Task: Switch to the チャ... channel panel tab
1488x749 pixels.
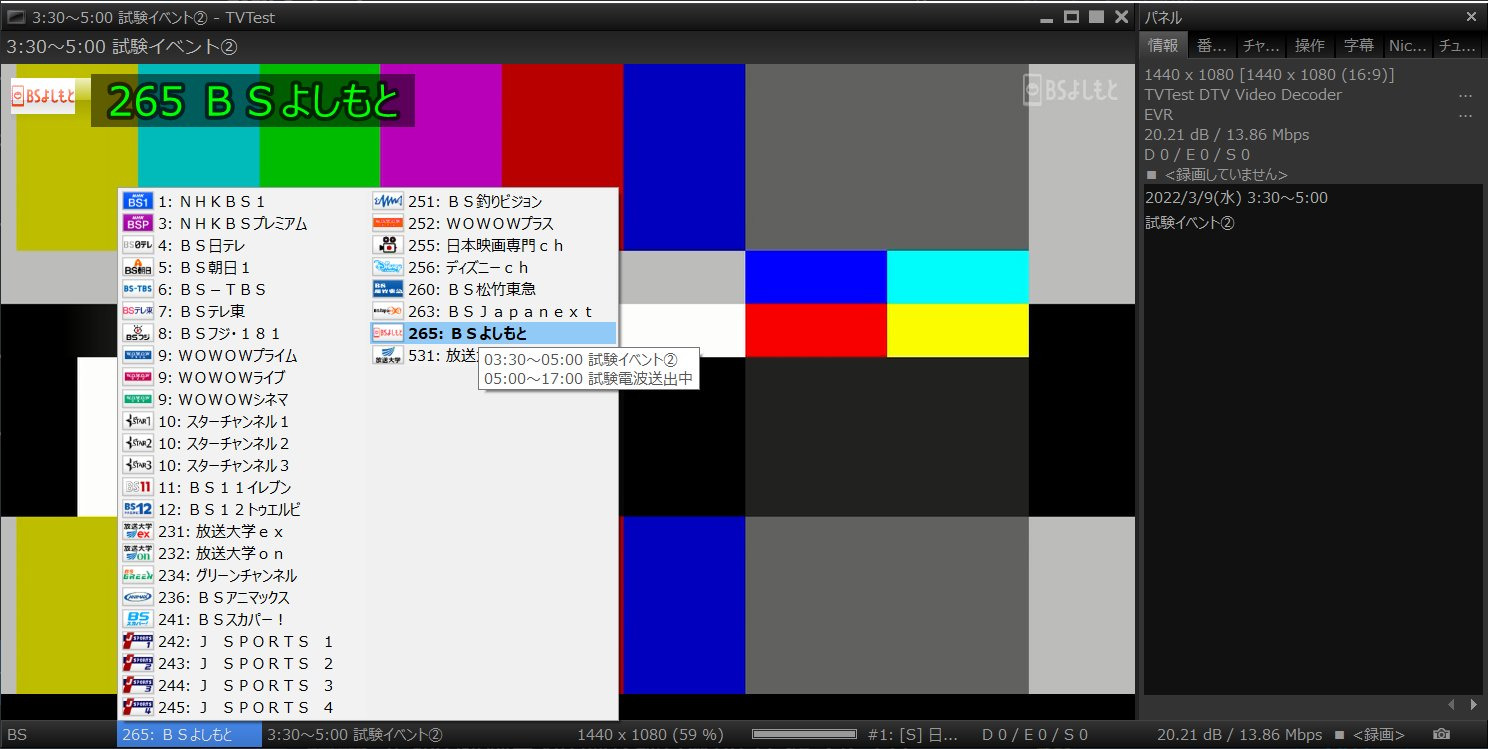Action: coord(1260,46)
